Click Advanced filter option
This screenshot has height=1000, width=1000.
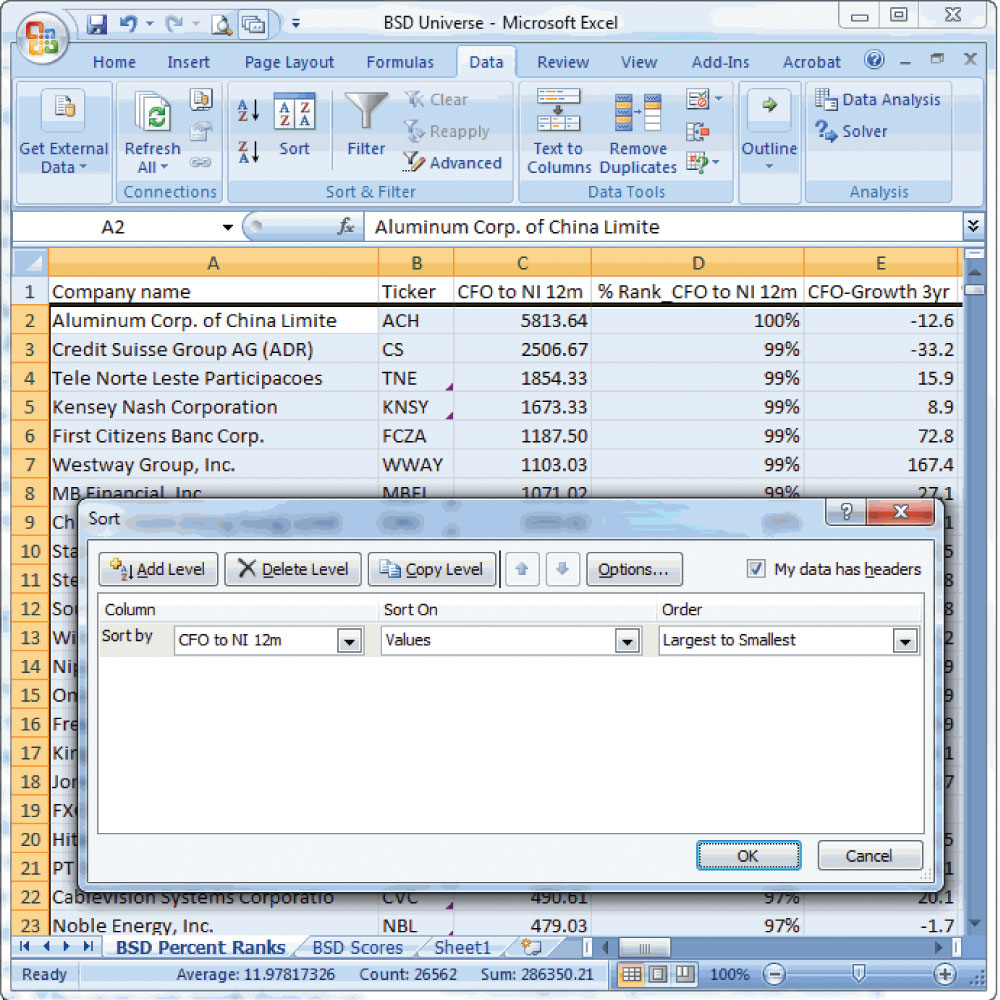(453, 163)
